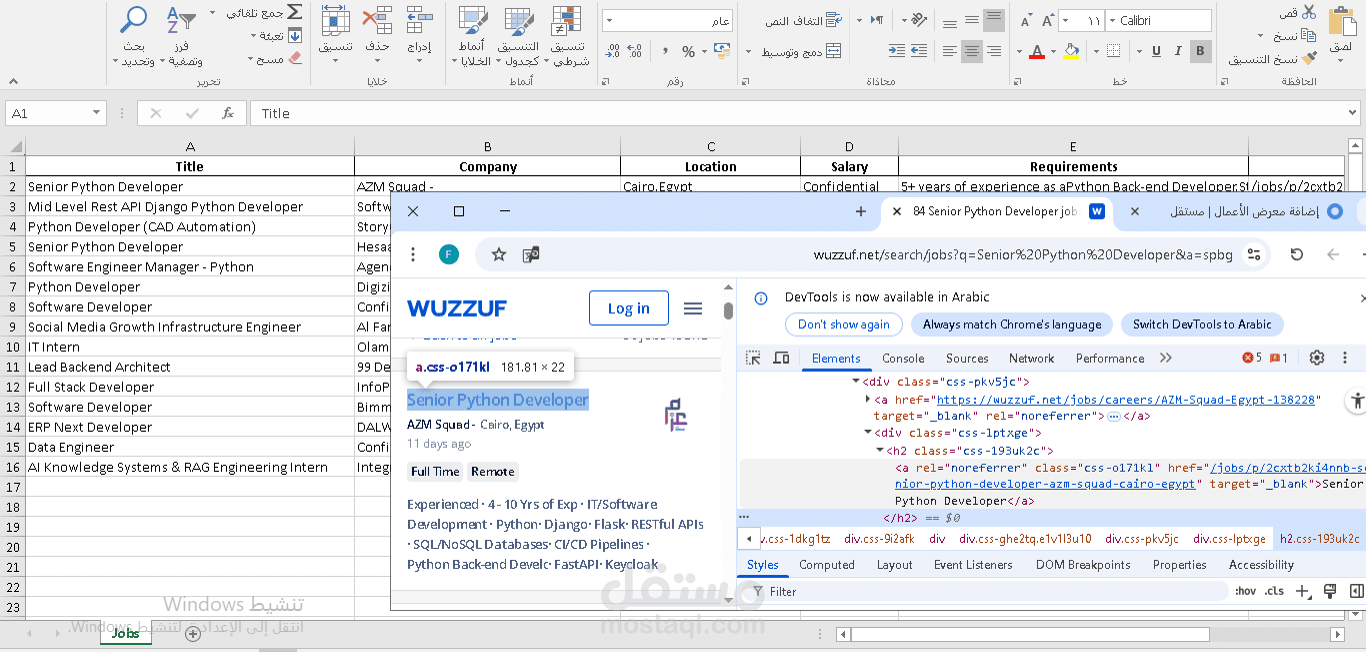Select the Jobs sheet tab

click(x=125, y=633)
